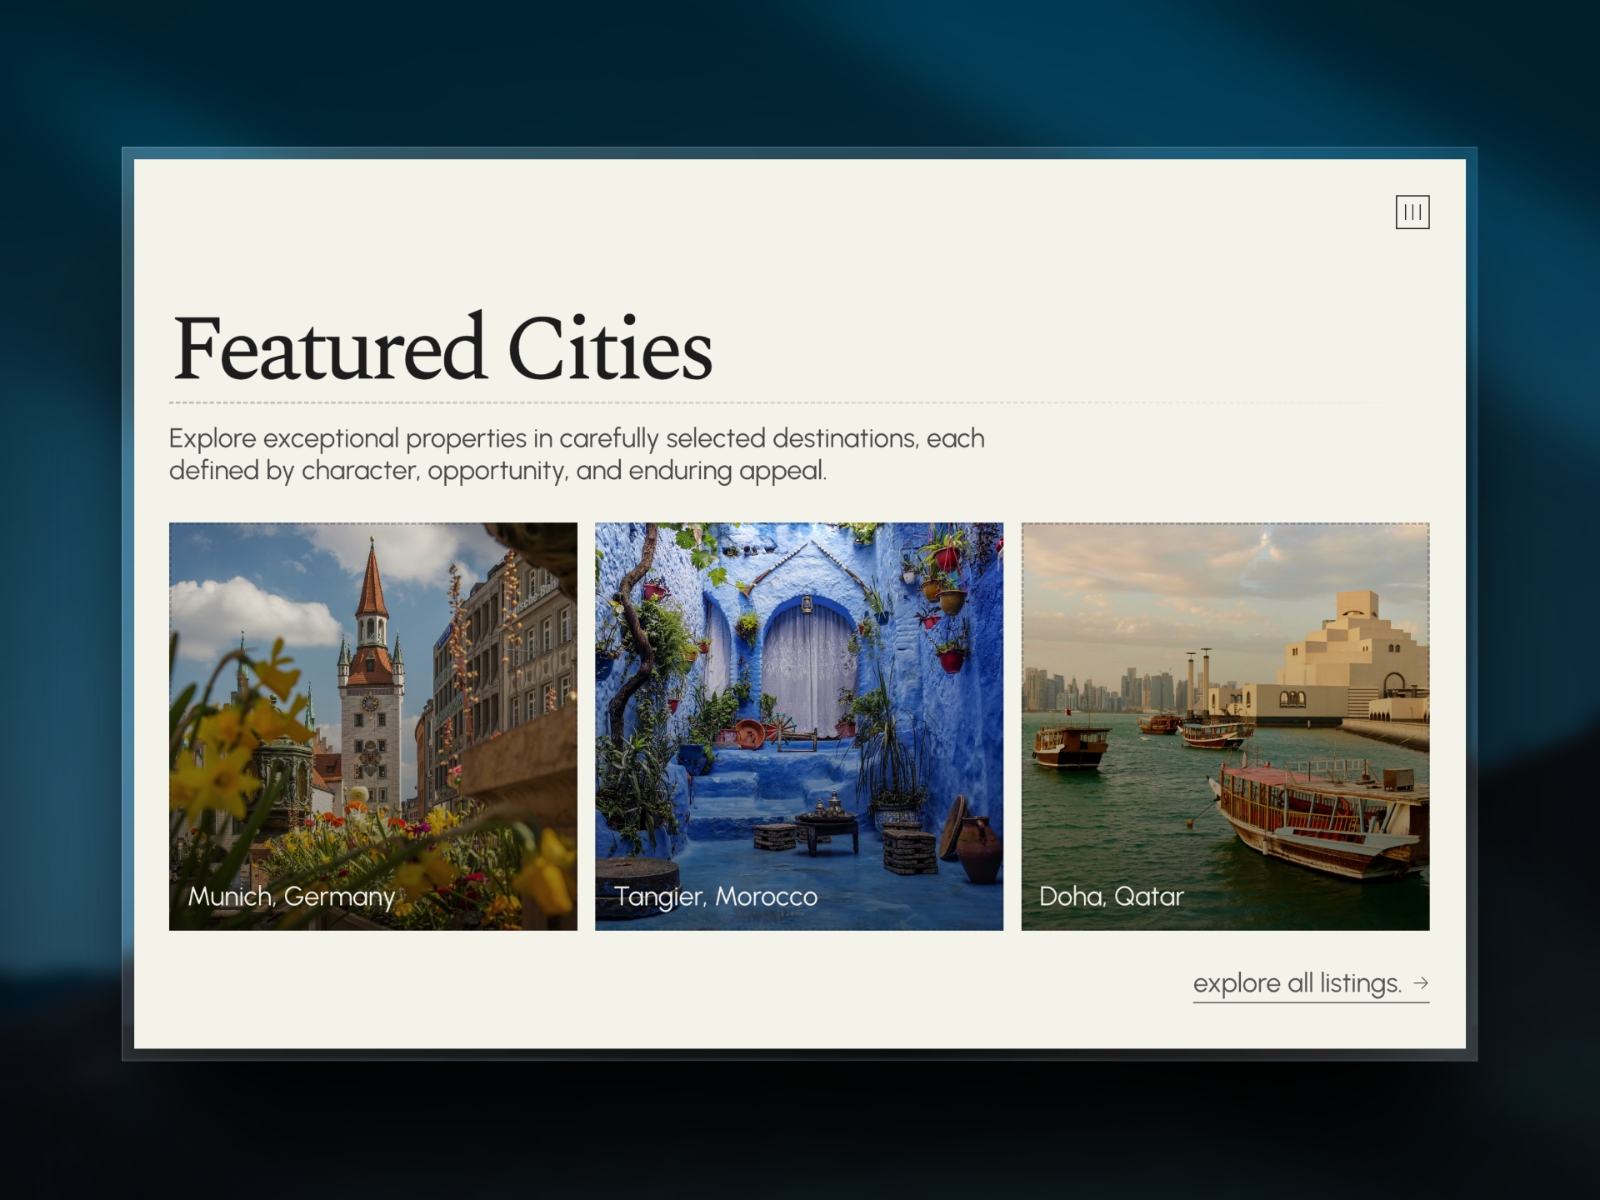Open the three-bar menu icon
The width and height of the screenshot is (1600, 1200).
pos(1412,212)
